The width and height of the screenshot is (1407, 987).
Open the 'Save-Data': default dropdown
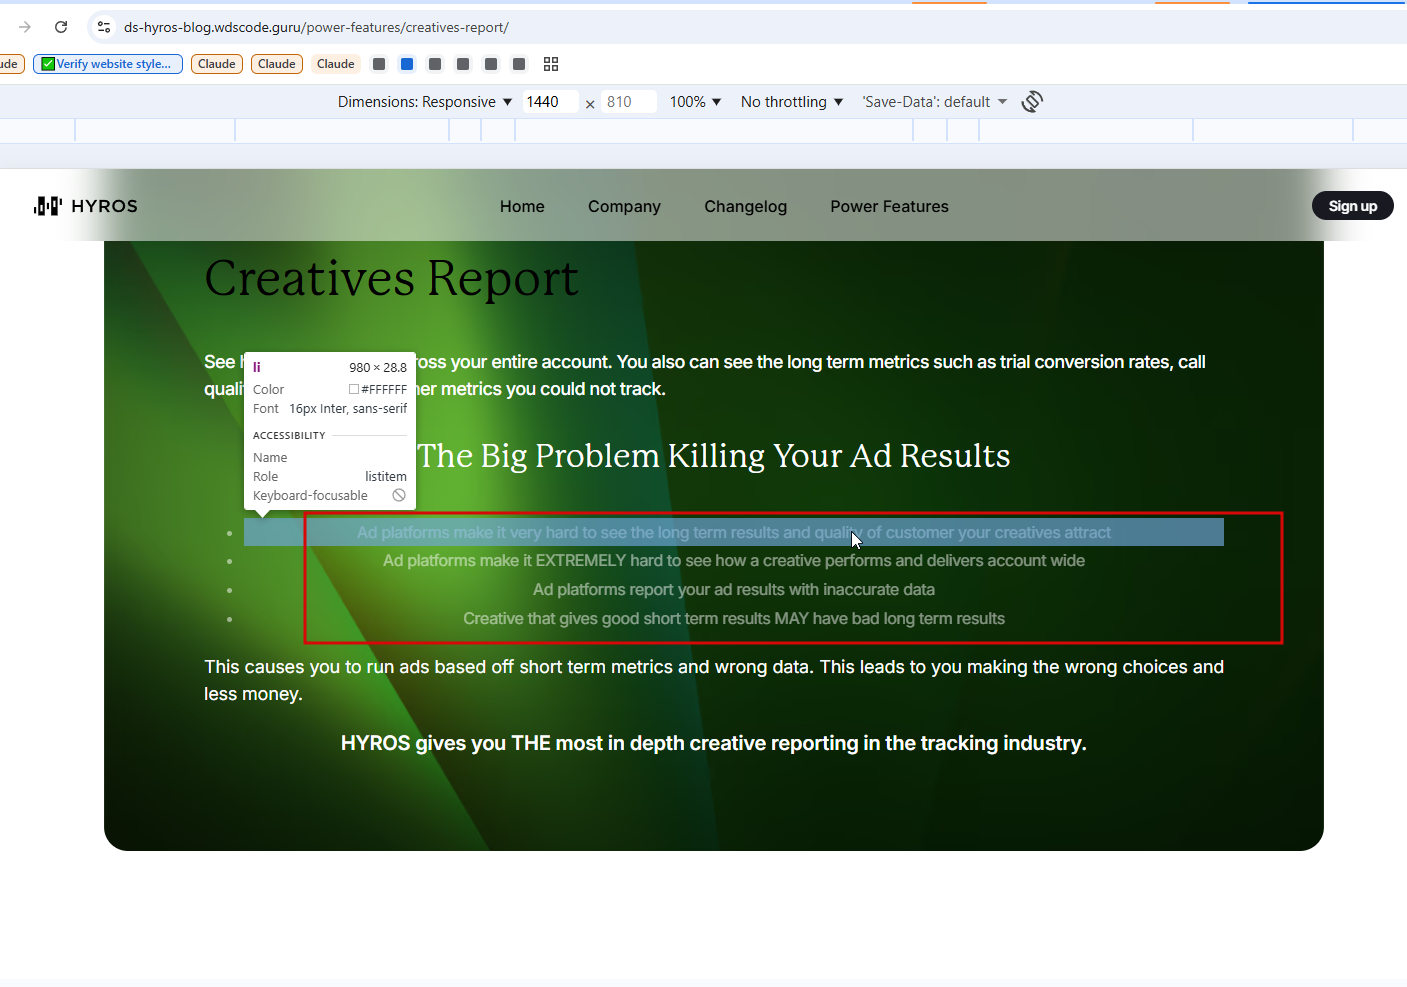935,102
